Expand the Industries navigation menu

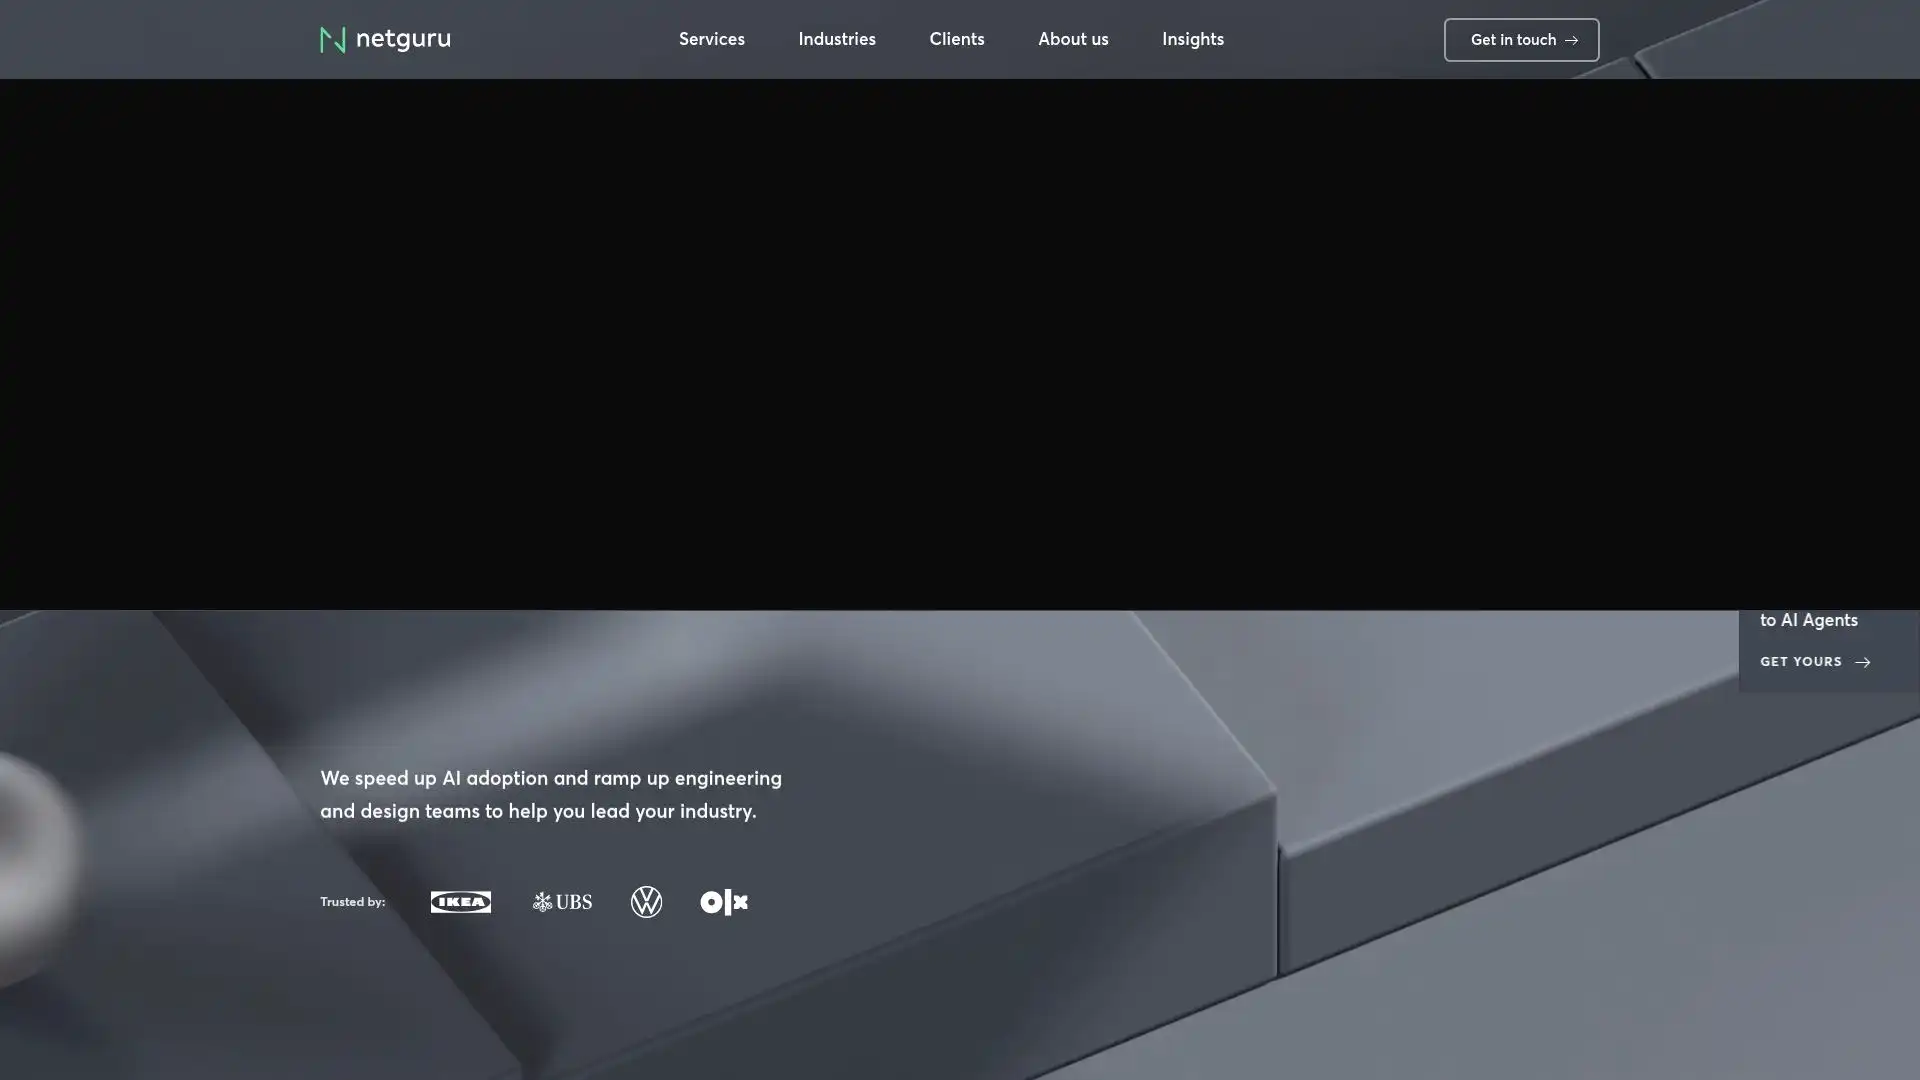pyautogui.click(x=836, y=40)
